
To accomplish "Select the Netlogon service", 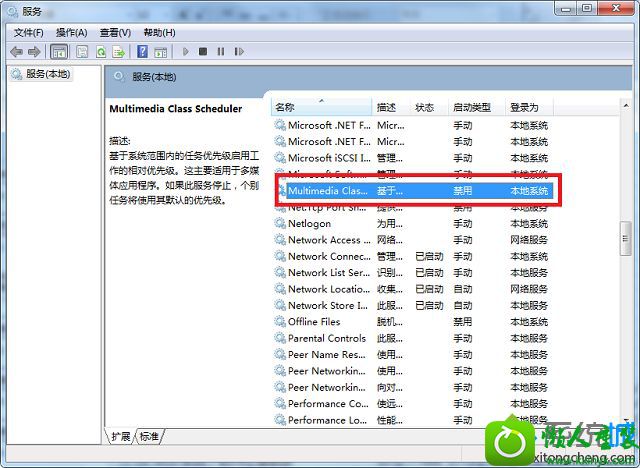I will [309, 224].
